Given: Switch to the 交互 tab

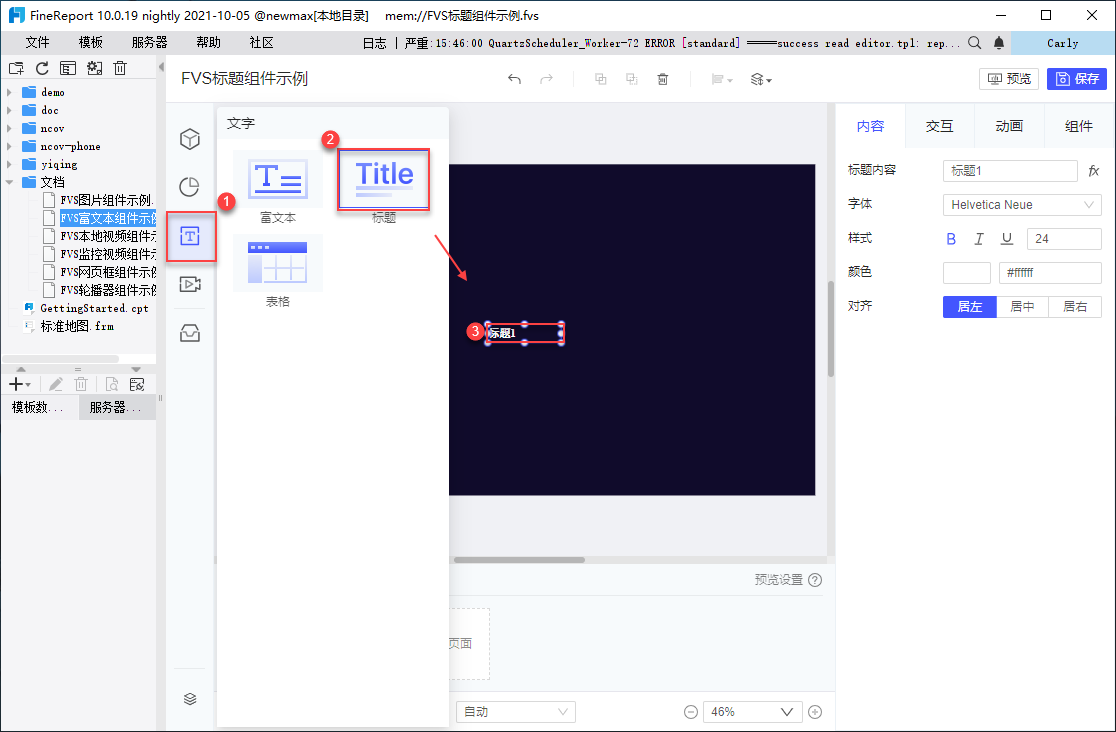Looking at the screenshot, I should coord(939,126).
